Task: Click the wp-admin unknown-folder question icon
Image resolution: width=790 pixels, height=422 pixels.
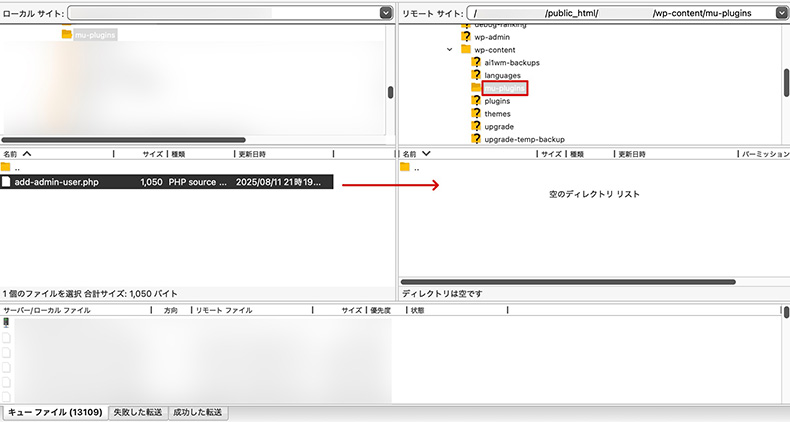Action: [466, 37]
